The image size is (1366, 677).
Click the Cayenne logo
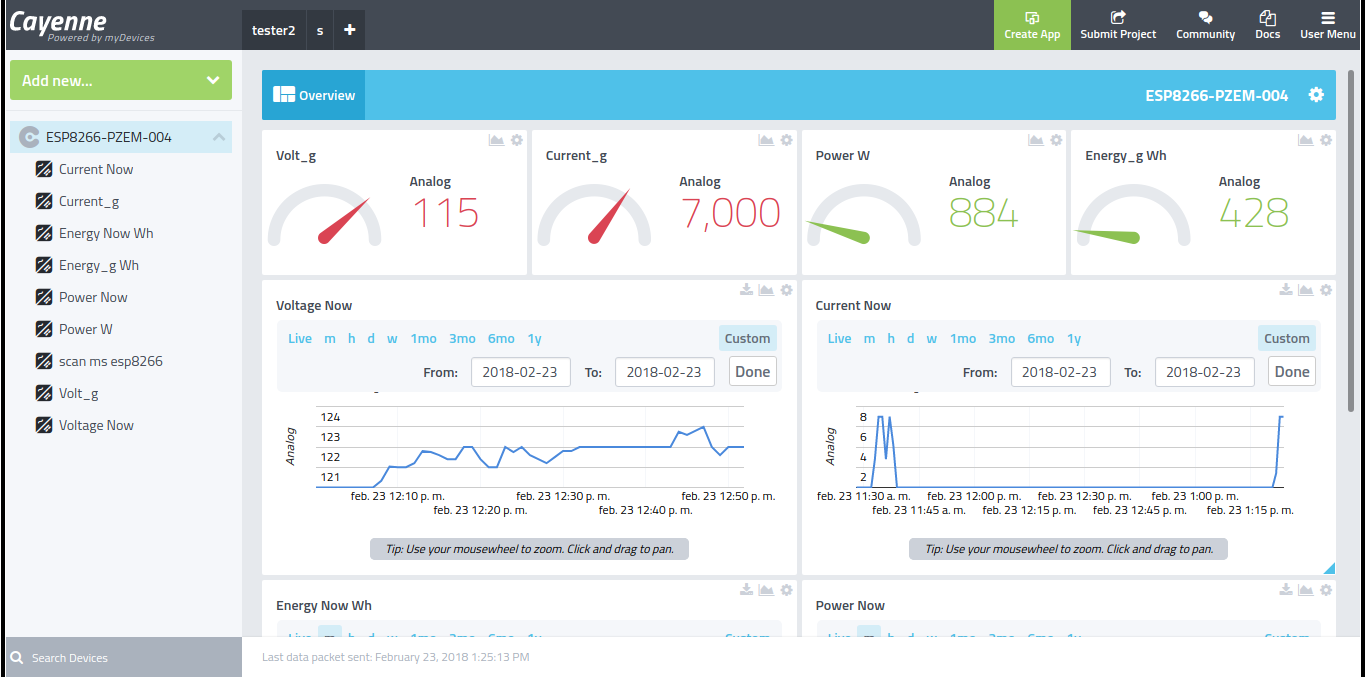(x=82, y=26)
